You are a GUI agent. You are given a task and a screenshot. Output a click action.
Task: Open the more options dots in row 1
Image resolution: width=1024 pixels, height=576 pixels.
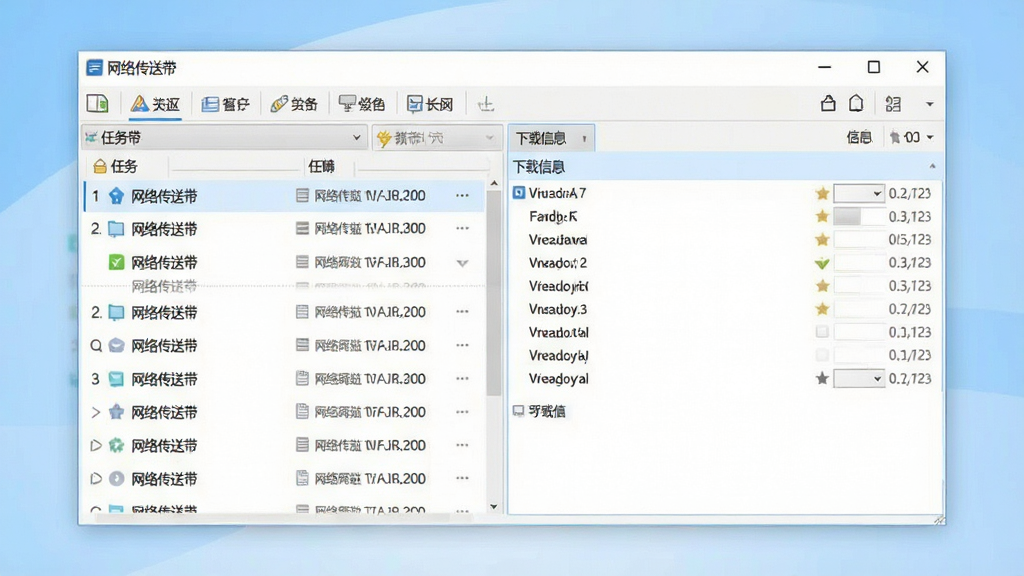pyautogui.click(x=462, y=195)
